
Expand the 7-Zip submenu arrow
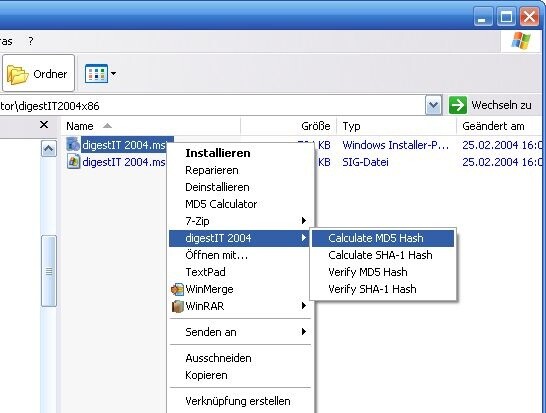[304, 221]
